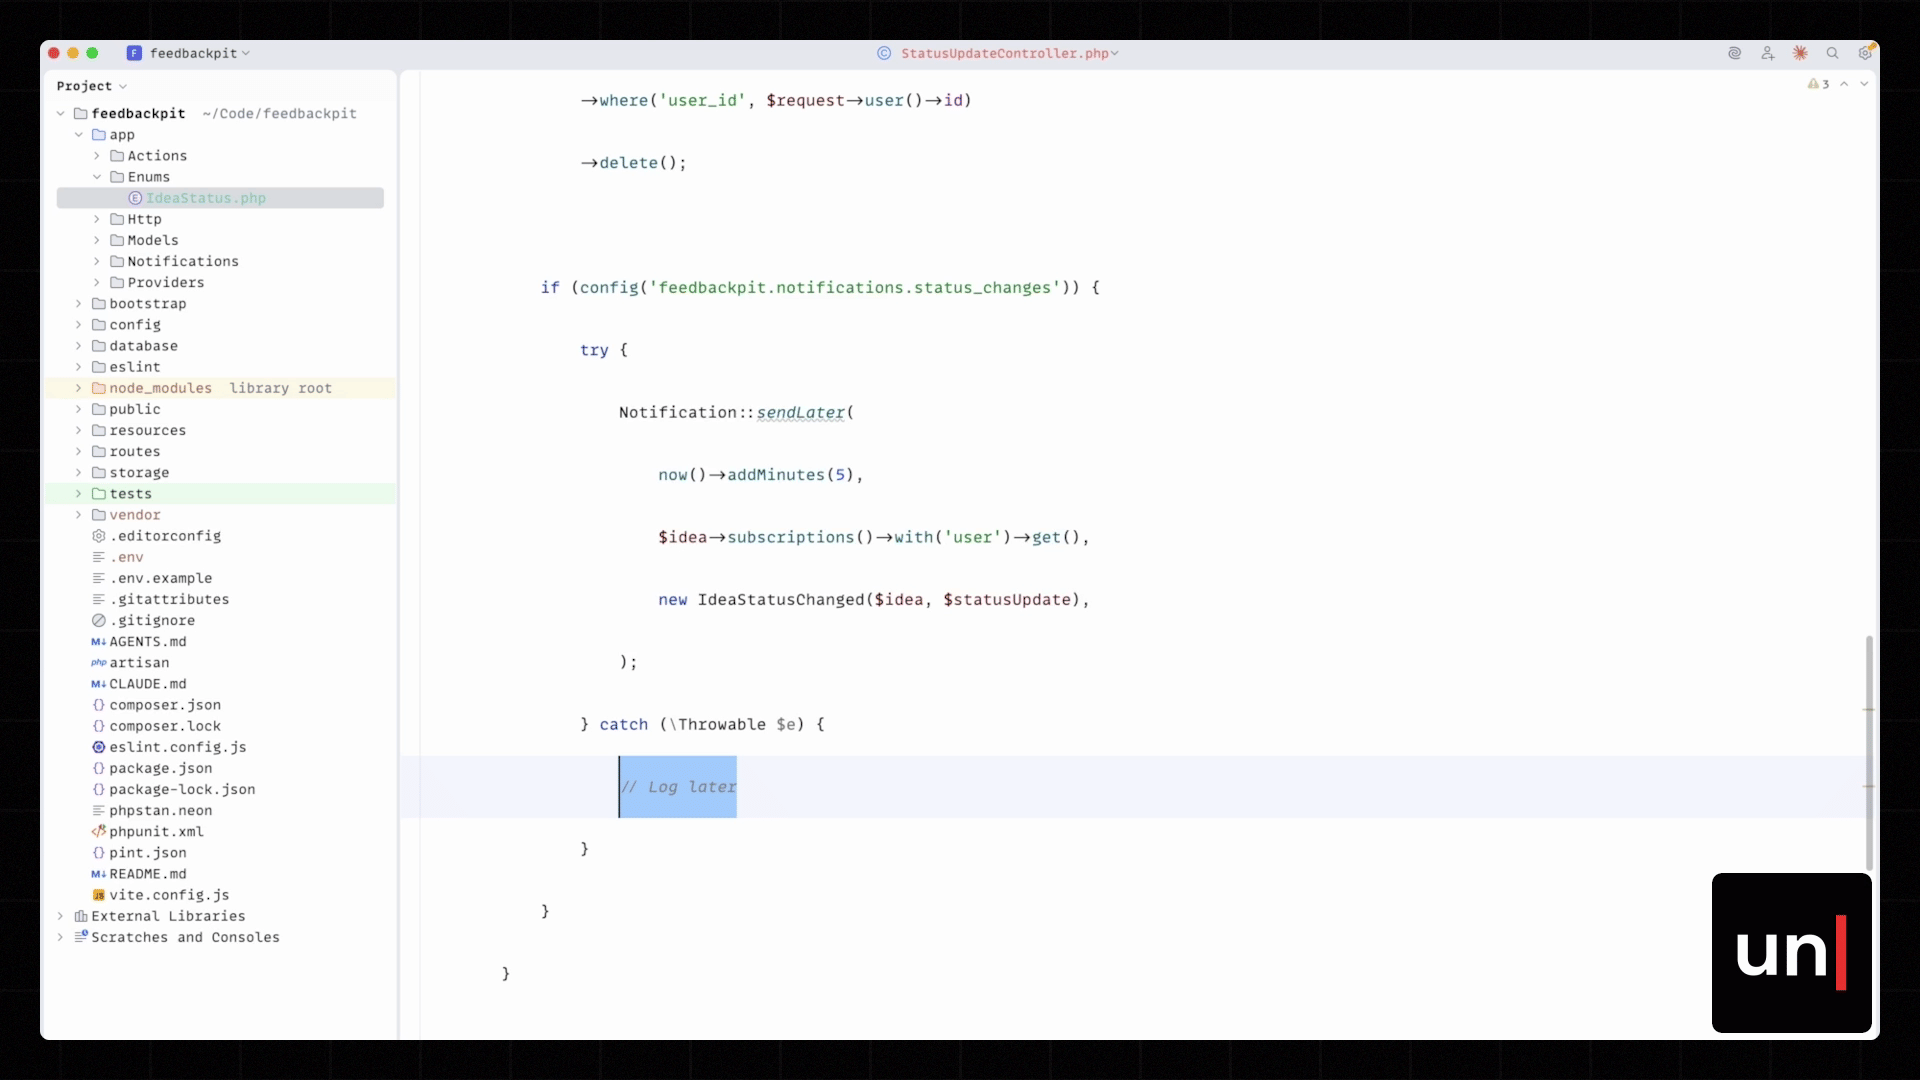Click the add collaborator person icon
The width and height of the screenshot is (1920, 1080).
tap(1768, 54)
